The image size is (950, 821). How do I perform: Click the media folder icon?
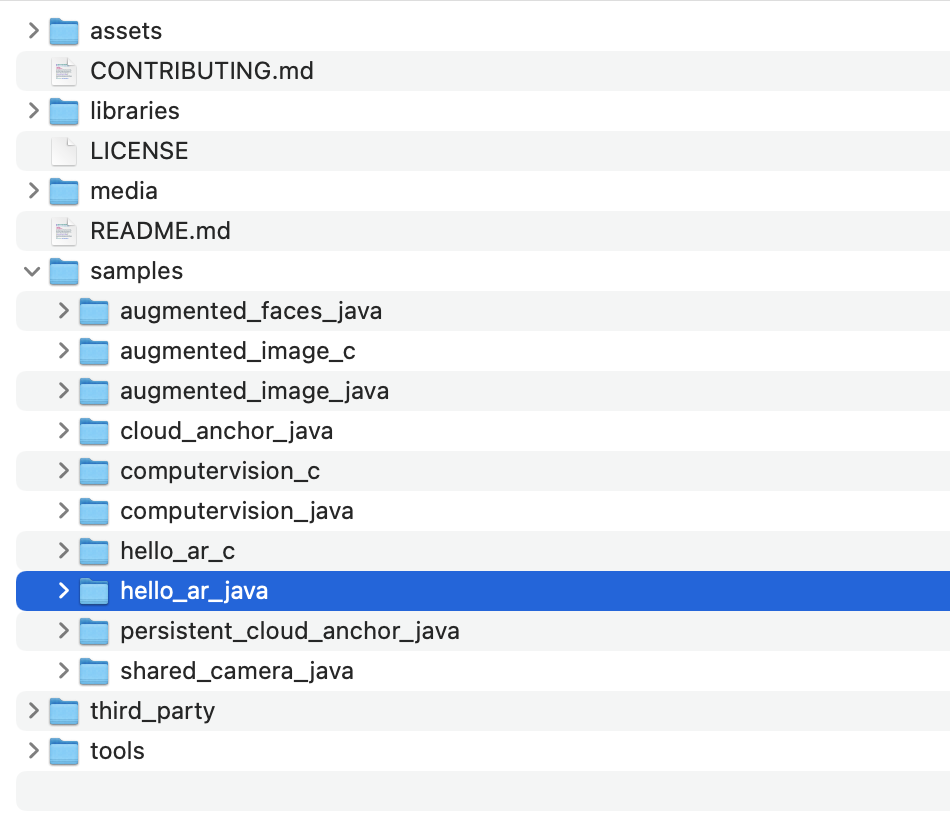coord(64,191)
